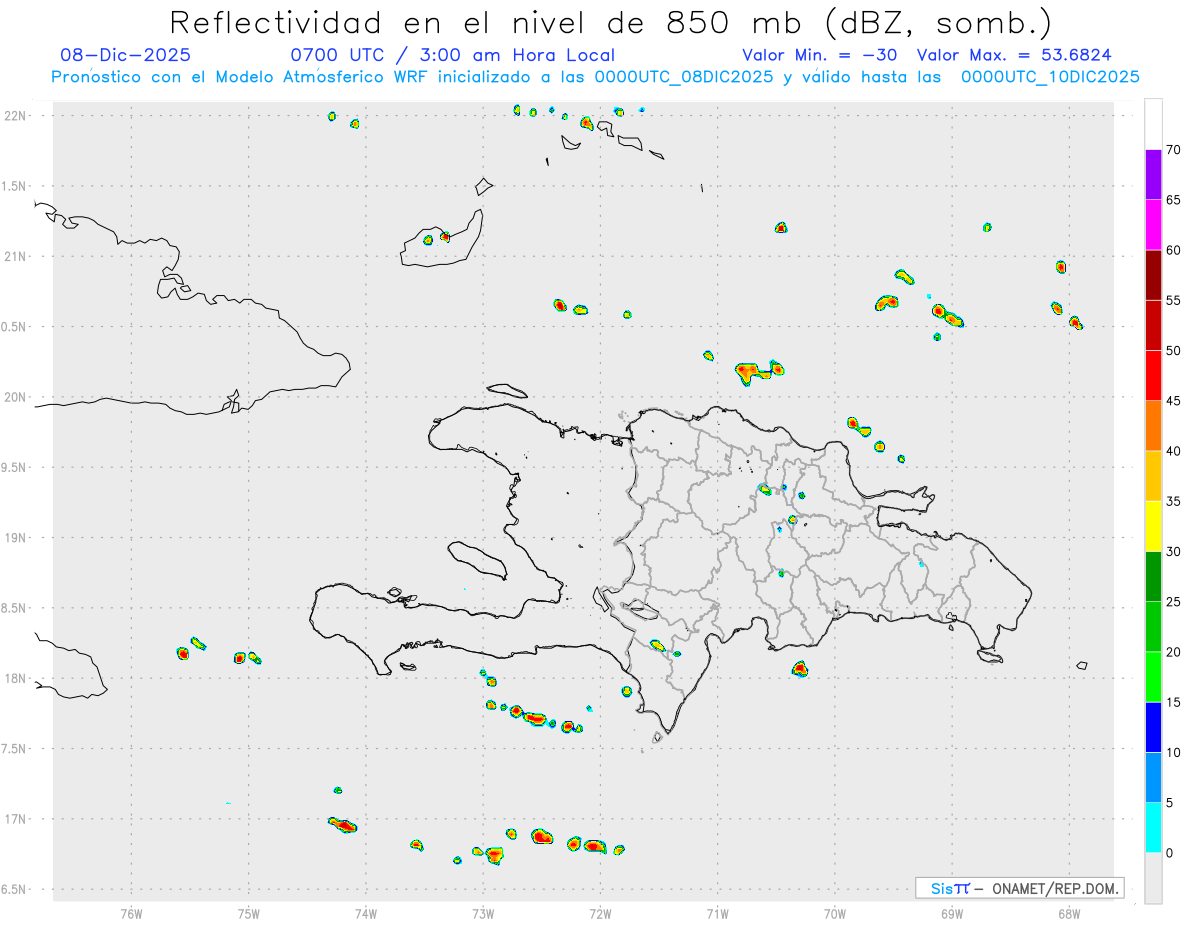Click the "22N" latitude label

coord(15,116)
